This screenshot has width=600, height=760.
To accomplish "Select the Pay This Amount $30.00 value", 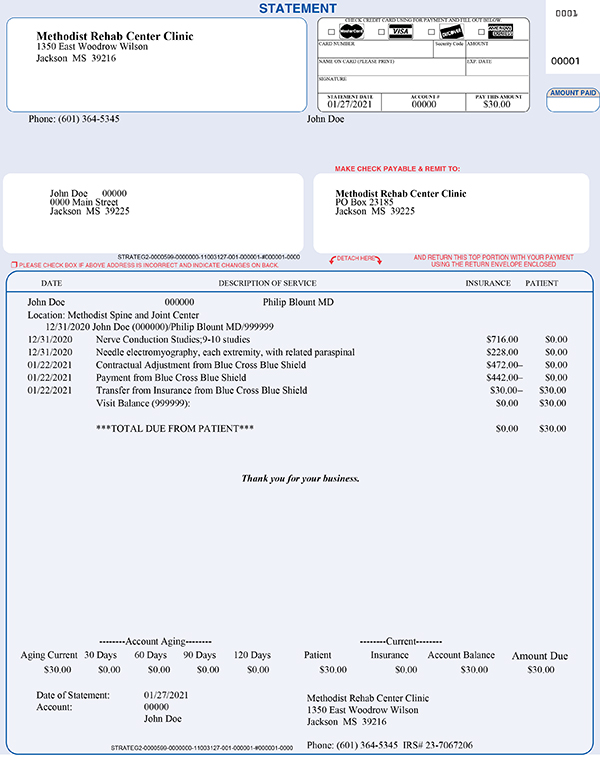I will 497,104.
